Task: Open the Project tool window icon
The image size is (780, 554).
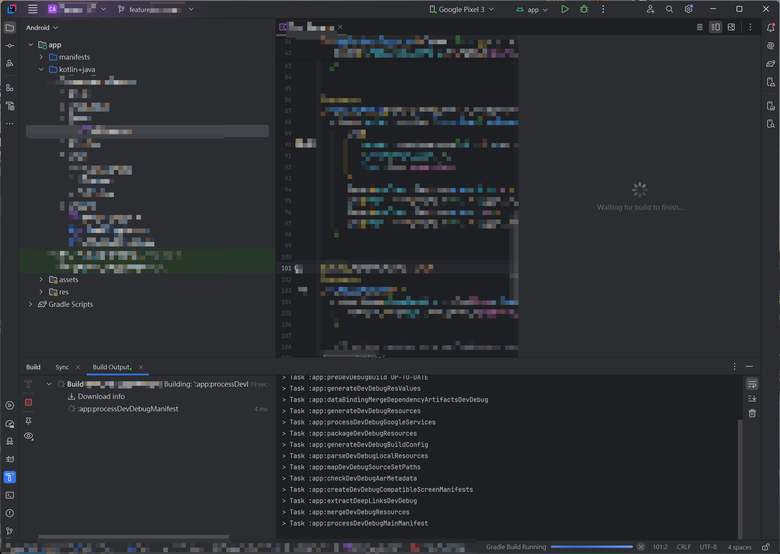Action: [9, 28]
